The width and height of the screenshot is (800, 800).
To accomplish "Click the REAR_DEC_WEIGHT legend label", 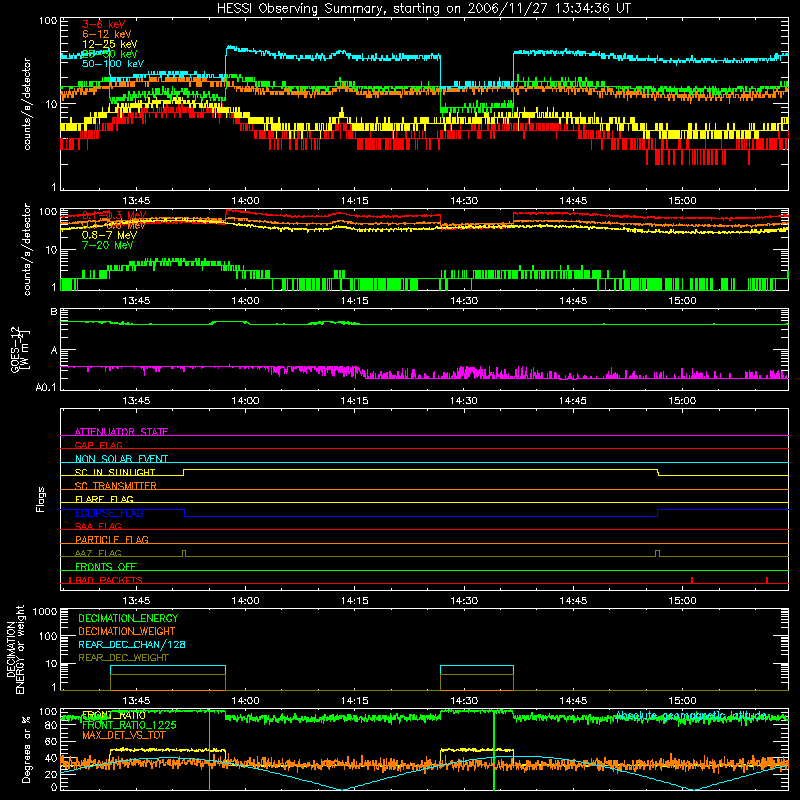I will pyautogui.click(x=123, y=658).
